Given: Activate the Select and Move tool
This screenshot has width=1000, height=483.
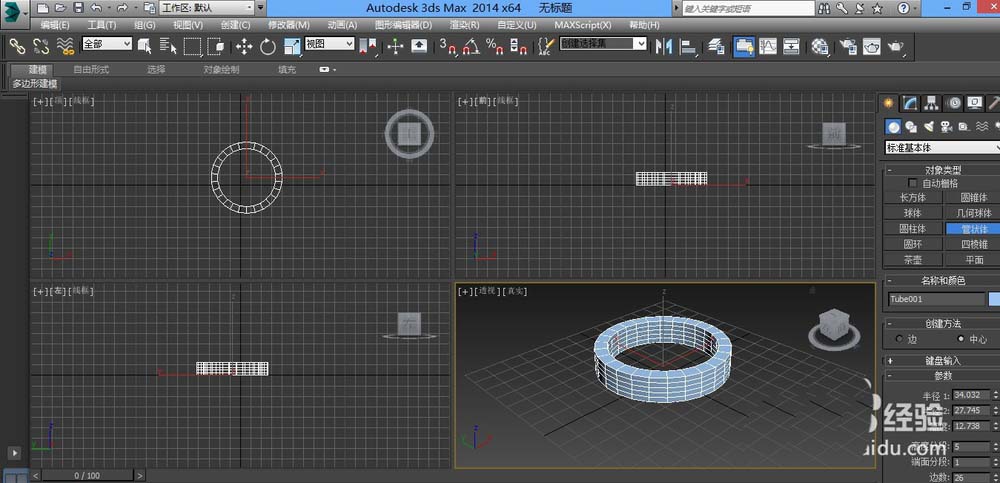Looking at the screenshot, I should pyautogui.click(x=244, y=46).
